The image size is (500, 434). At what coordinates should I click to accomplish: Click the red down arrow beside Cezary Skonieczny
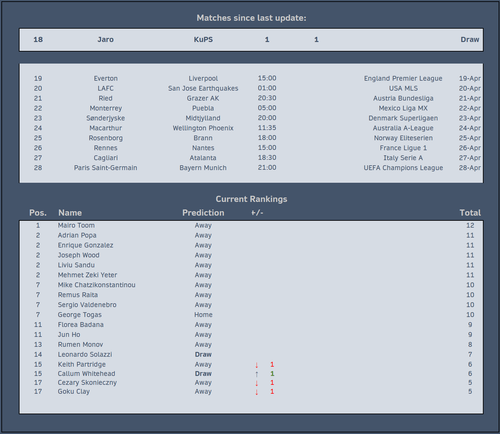(257, 383)
